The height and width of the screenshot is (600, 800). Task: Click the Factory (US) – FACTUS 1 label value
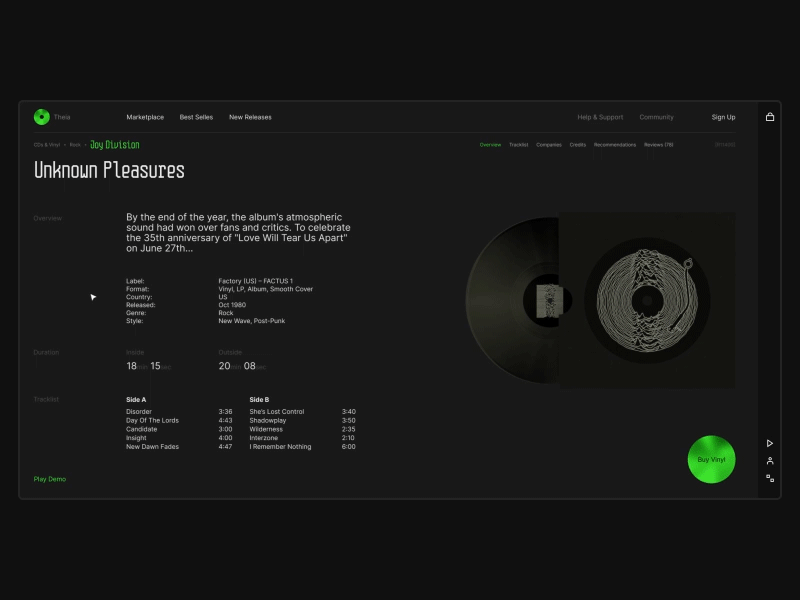point(256,281)
